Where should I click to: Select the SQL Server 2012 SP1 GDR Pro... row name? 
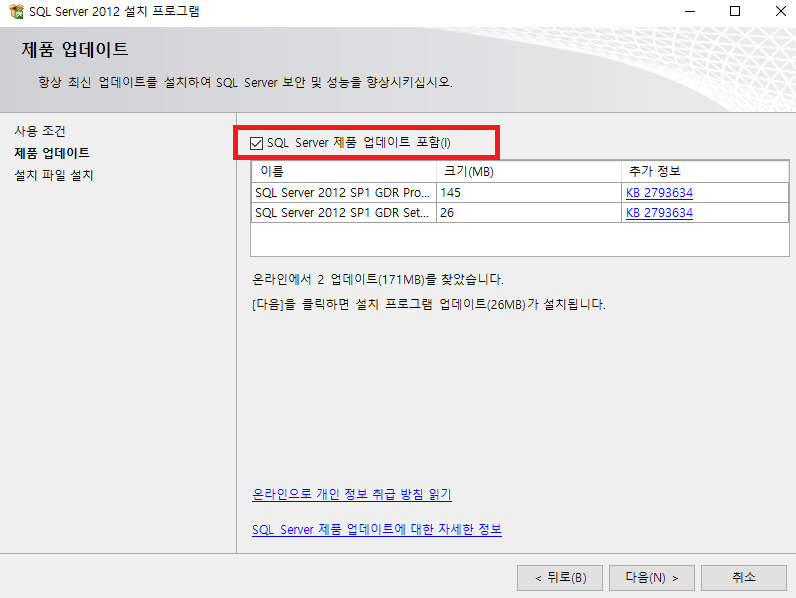click(344, 193)
